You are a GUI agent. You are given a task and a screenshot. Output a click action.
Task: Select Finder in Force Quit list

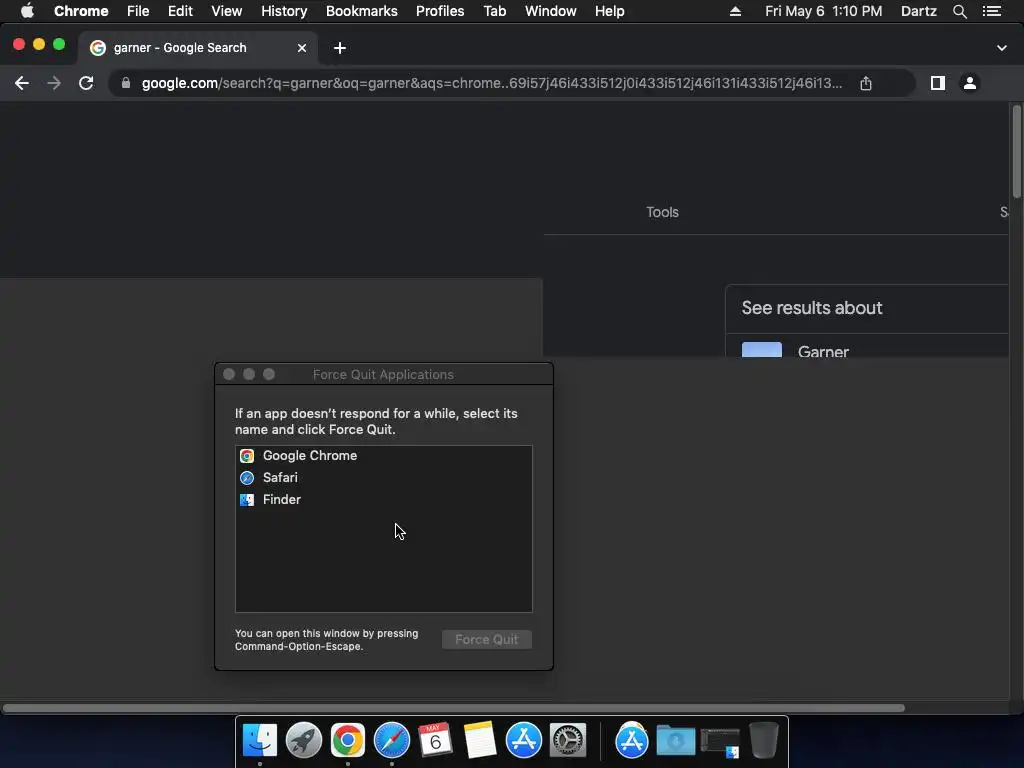pos(383,500)
